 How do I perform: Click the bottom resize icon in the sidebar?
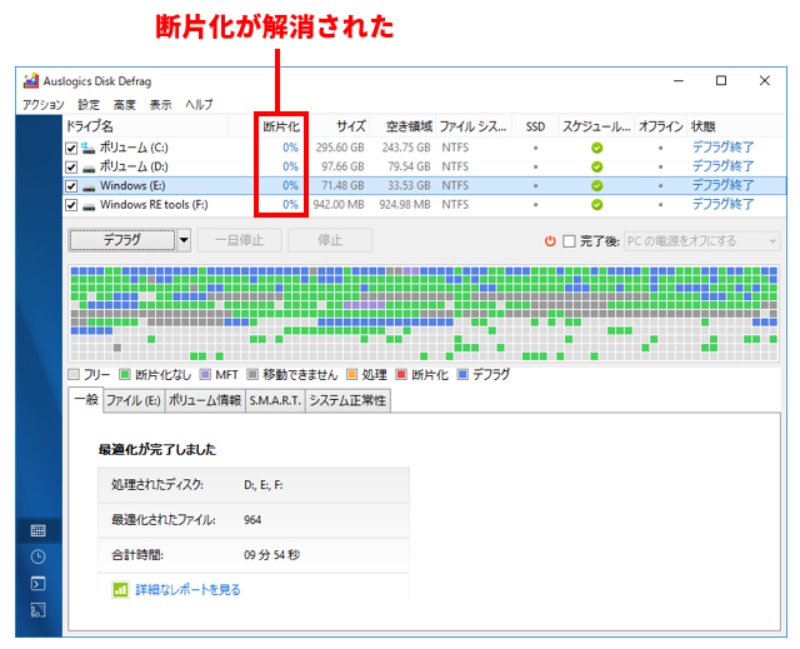pyautogui.click(x=38, y=608)
